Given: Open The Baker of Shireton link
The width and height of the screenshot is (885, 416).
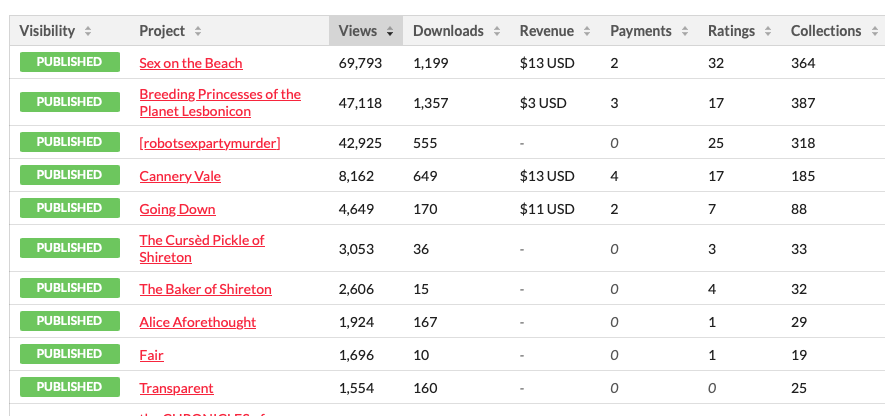Looking at the screenshot, I should [205, 289].
